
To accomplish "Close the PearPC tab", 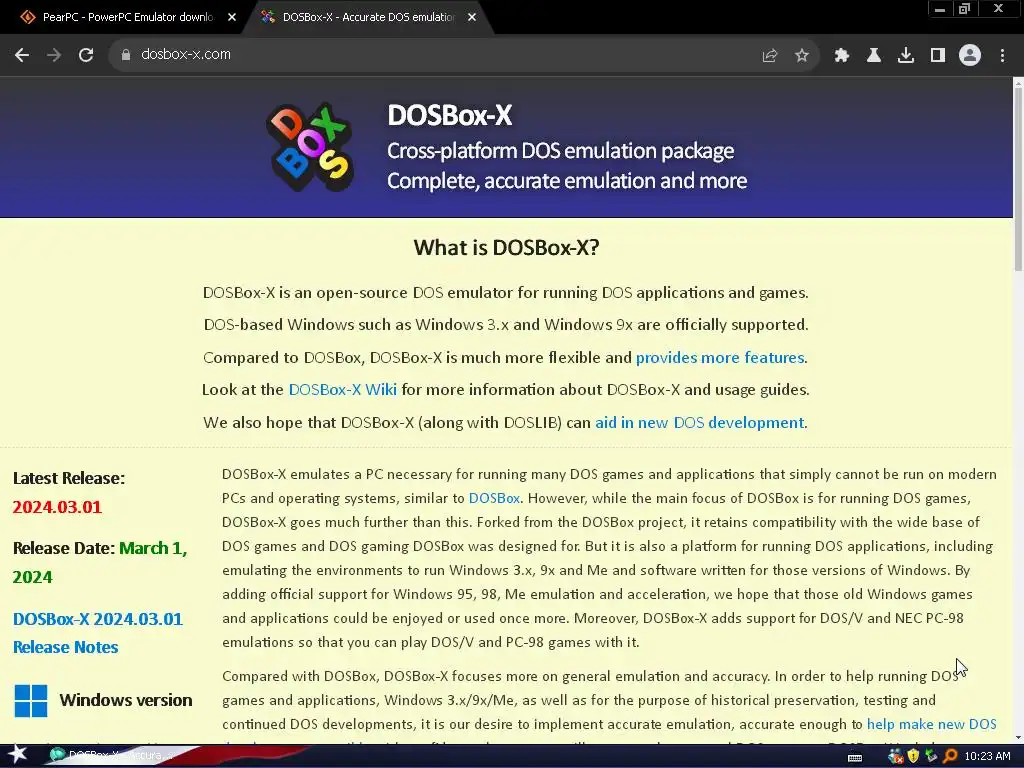I will (x=232, y=18).
